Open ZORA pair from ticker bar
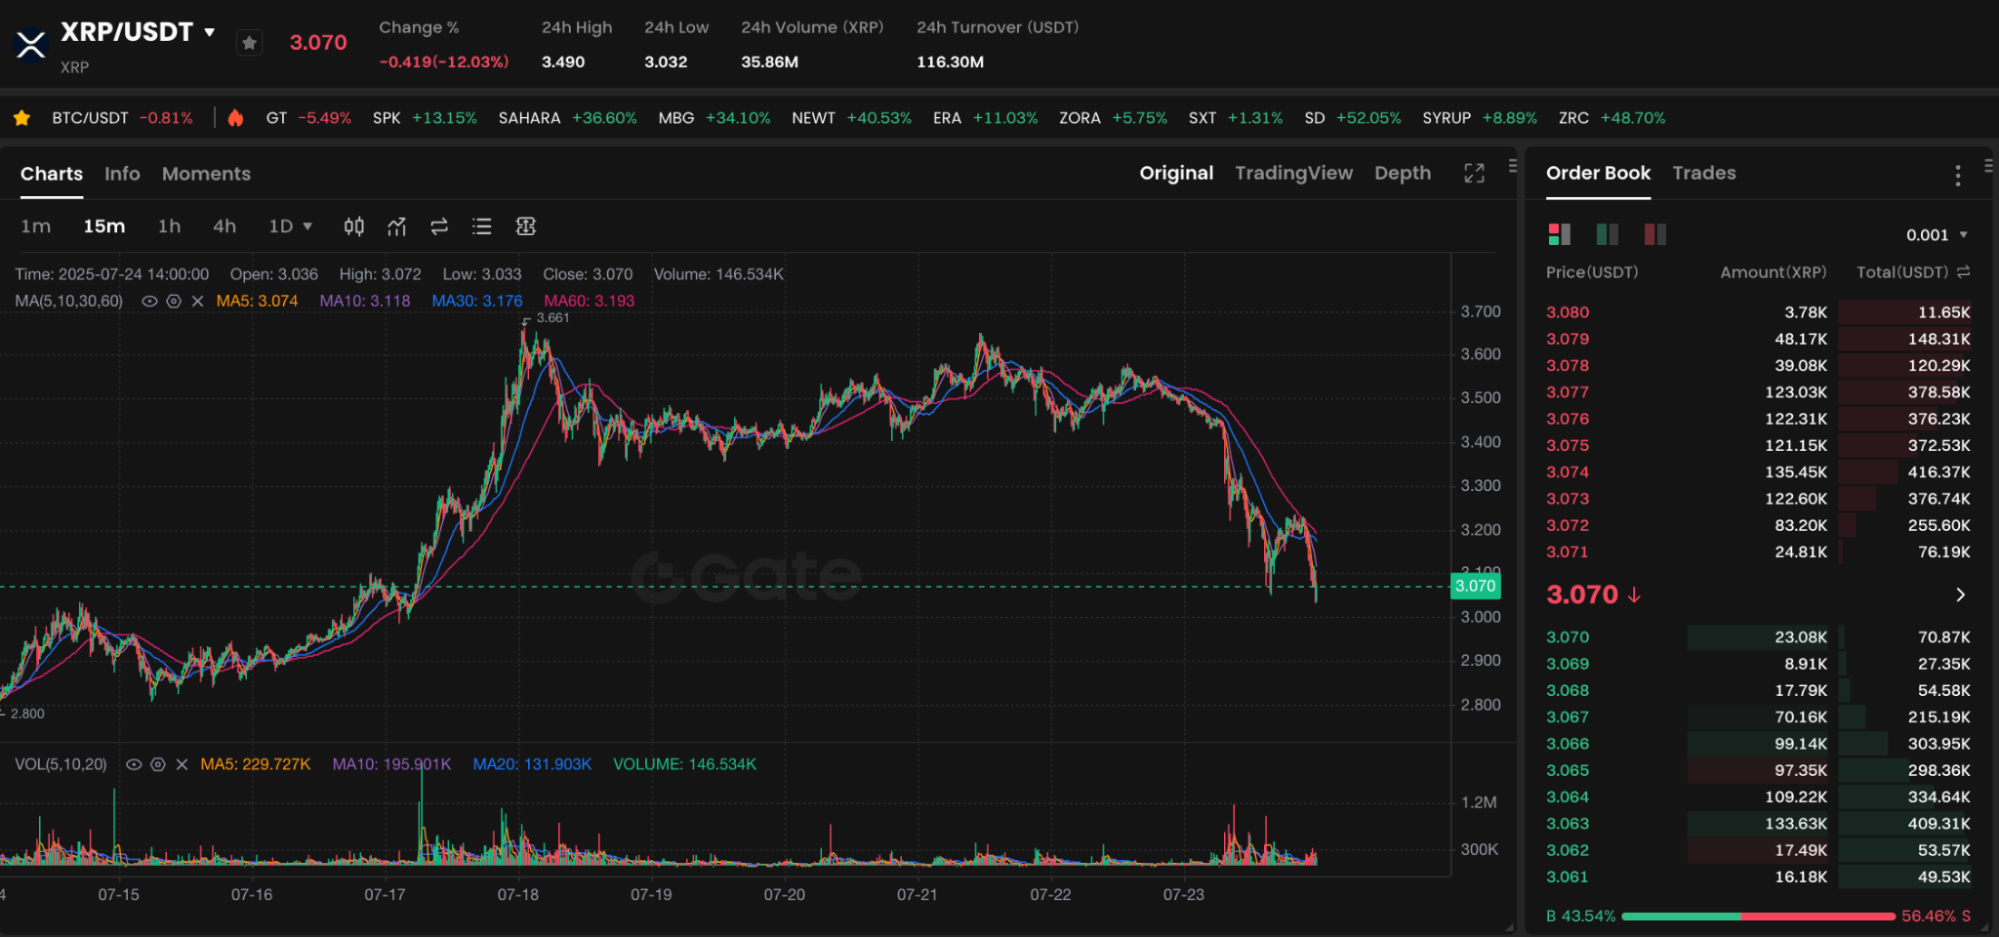 pos(1113,118)
